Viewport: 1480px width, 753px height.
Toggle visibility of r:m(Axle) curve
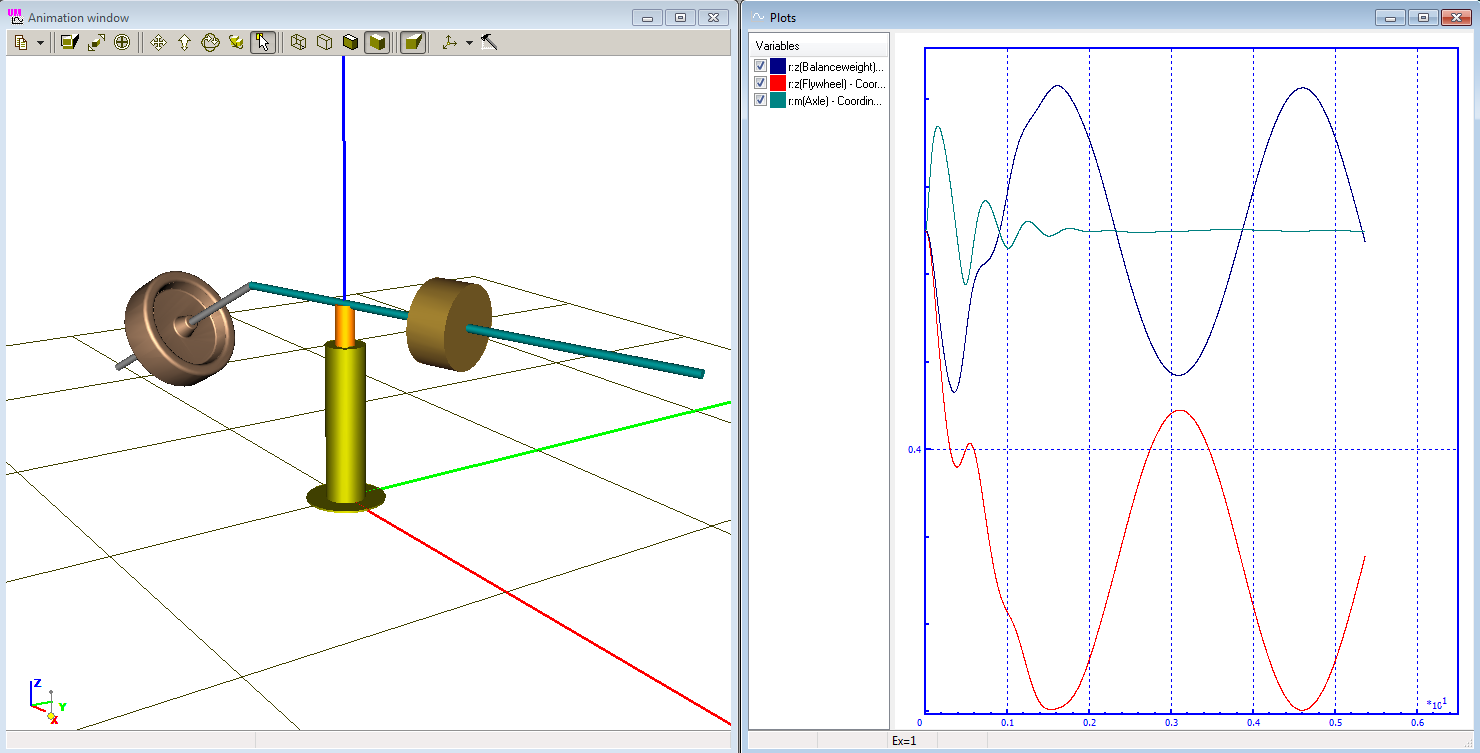(760, 100)
